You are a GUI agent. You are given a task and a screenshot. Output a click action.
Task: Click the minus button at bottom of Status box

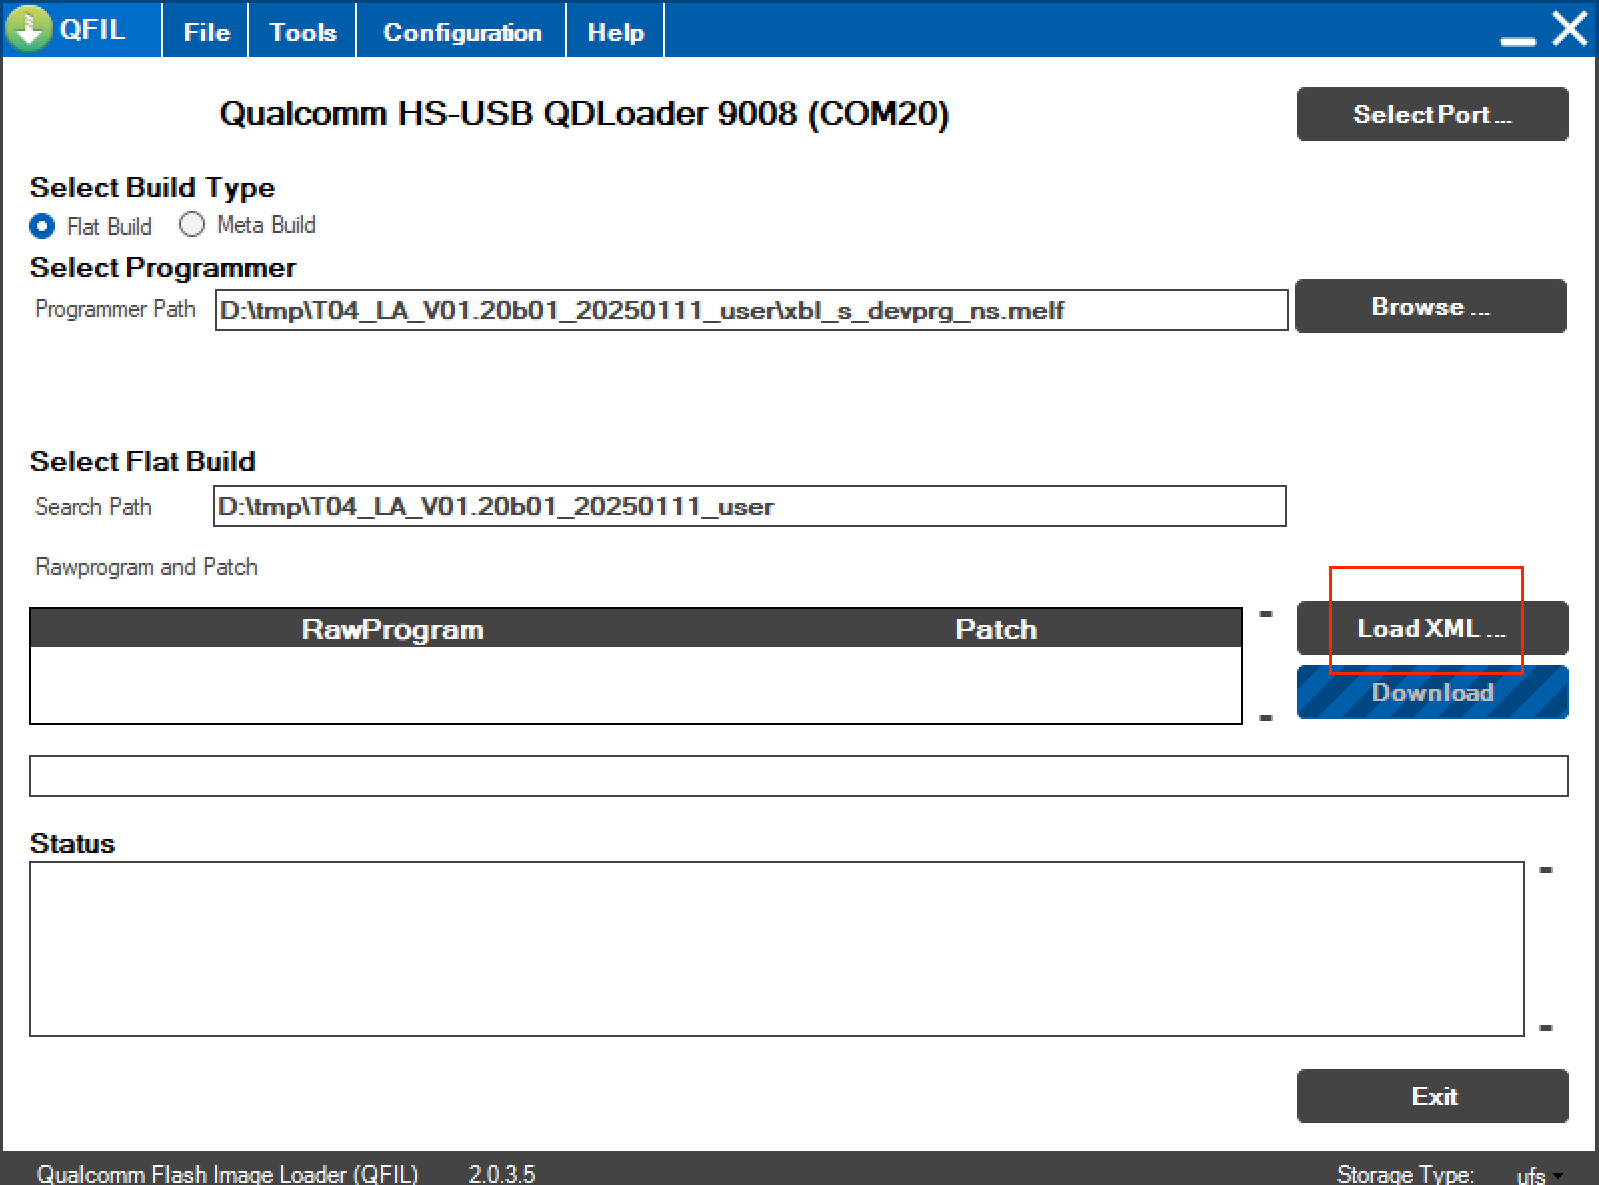pyautogui.click(x=1546, y=1028)
